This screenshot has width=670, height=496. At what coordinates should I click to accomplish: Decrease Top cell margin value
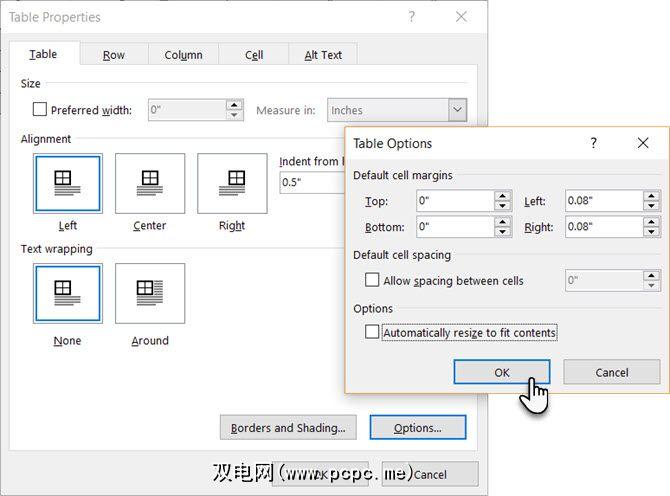(502, 206)
